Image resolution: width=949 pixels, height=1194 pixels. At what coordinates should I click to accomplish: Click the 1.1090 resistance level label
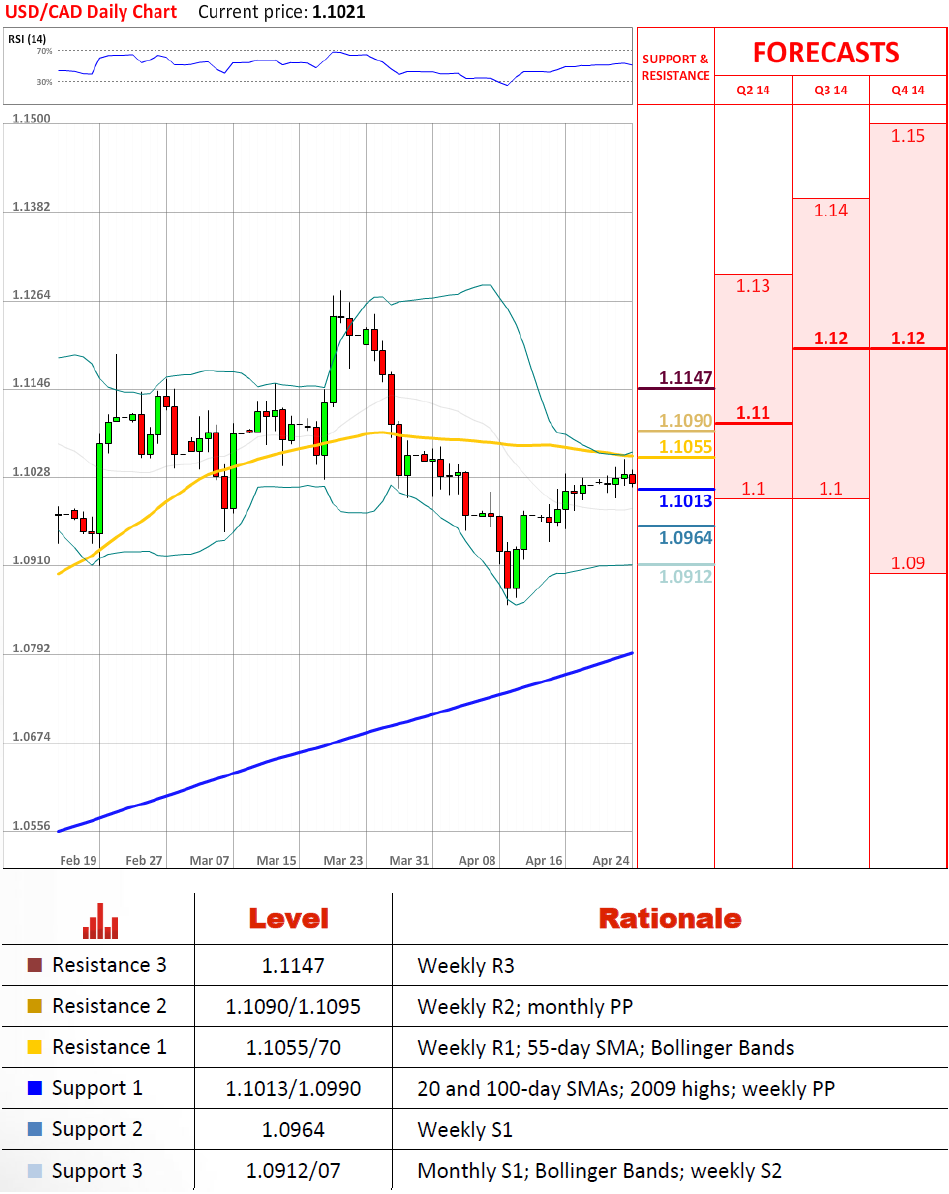point(685,420)
